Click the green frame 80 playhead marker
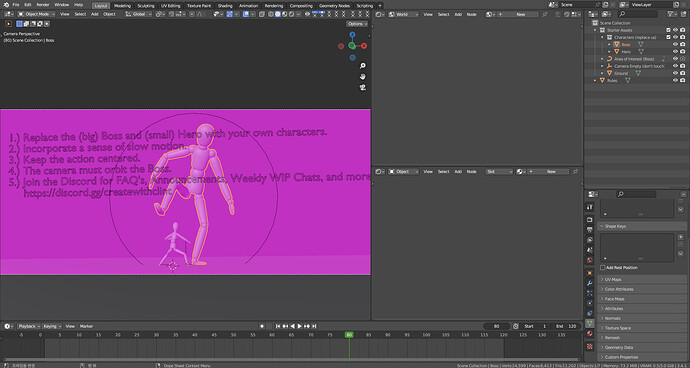This screenshot has height=368, width=690. (349, 335)
